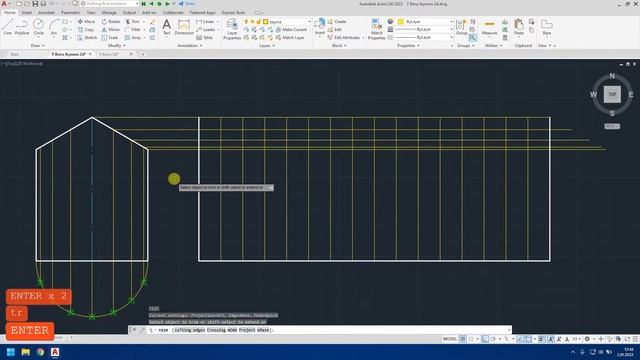
Task: Open the Annotate ribbon tab
Action: pyautogui.click(x=46, y=13)
